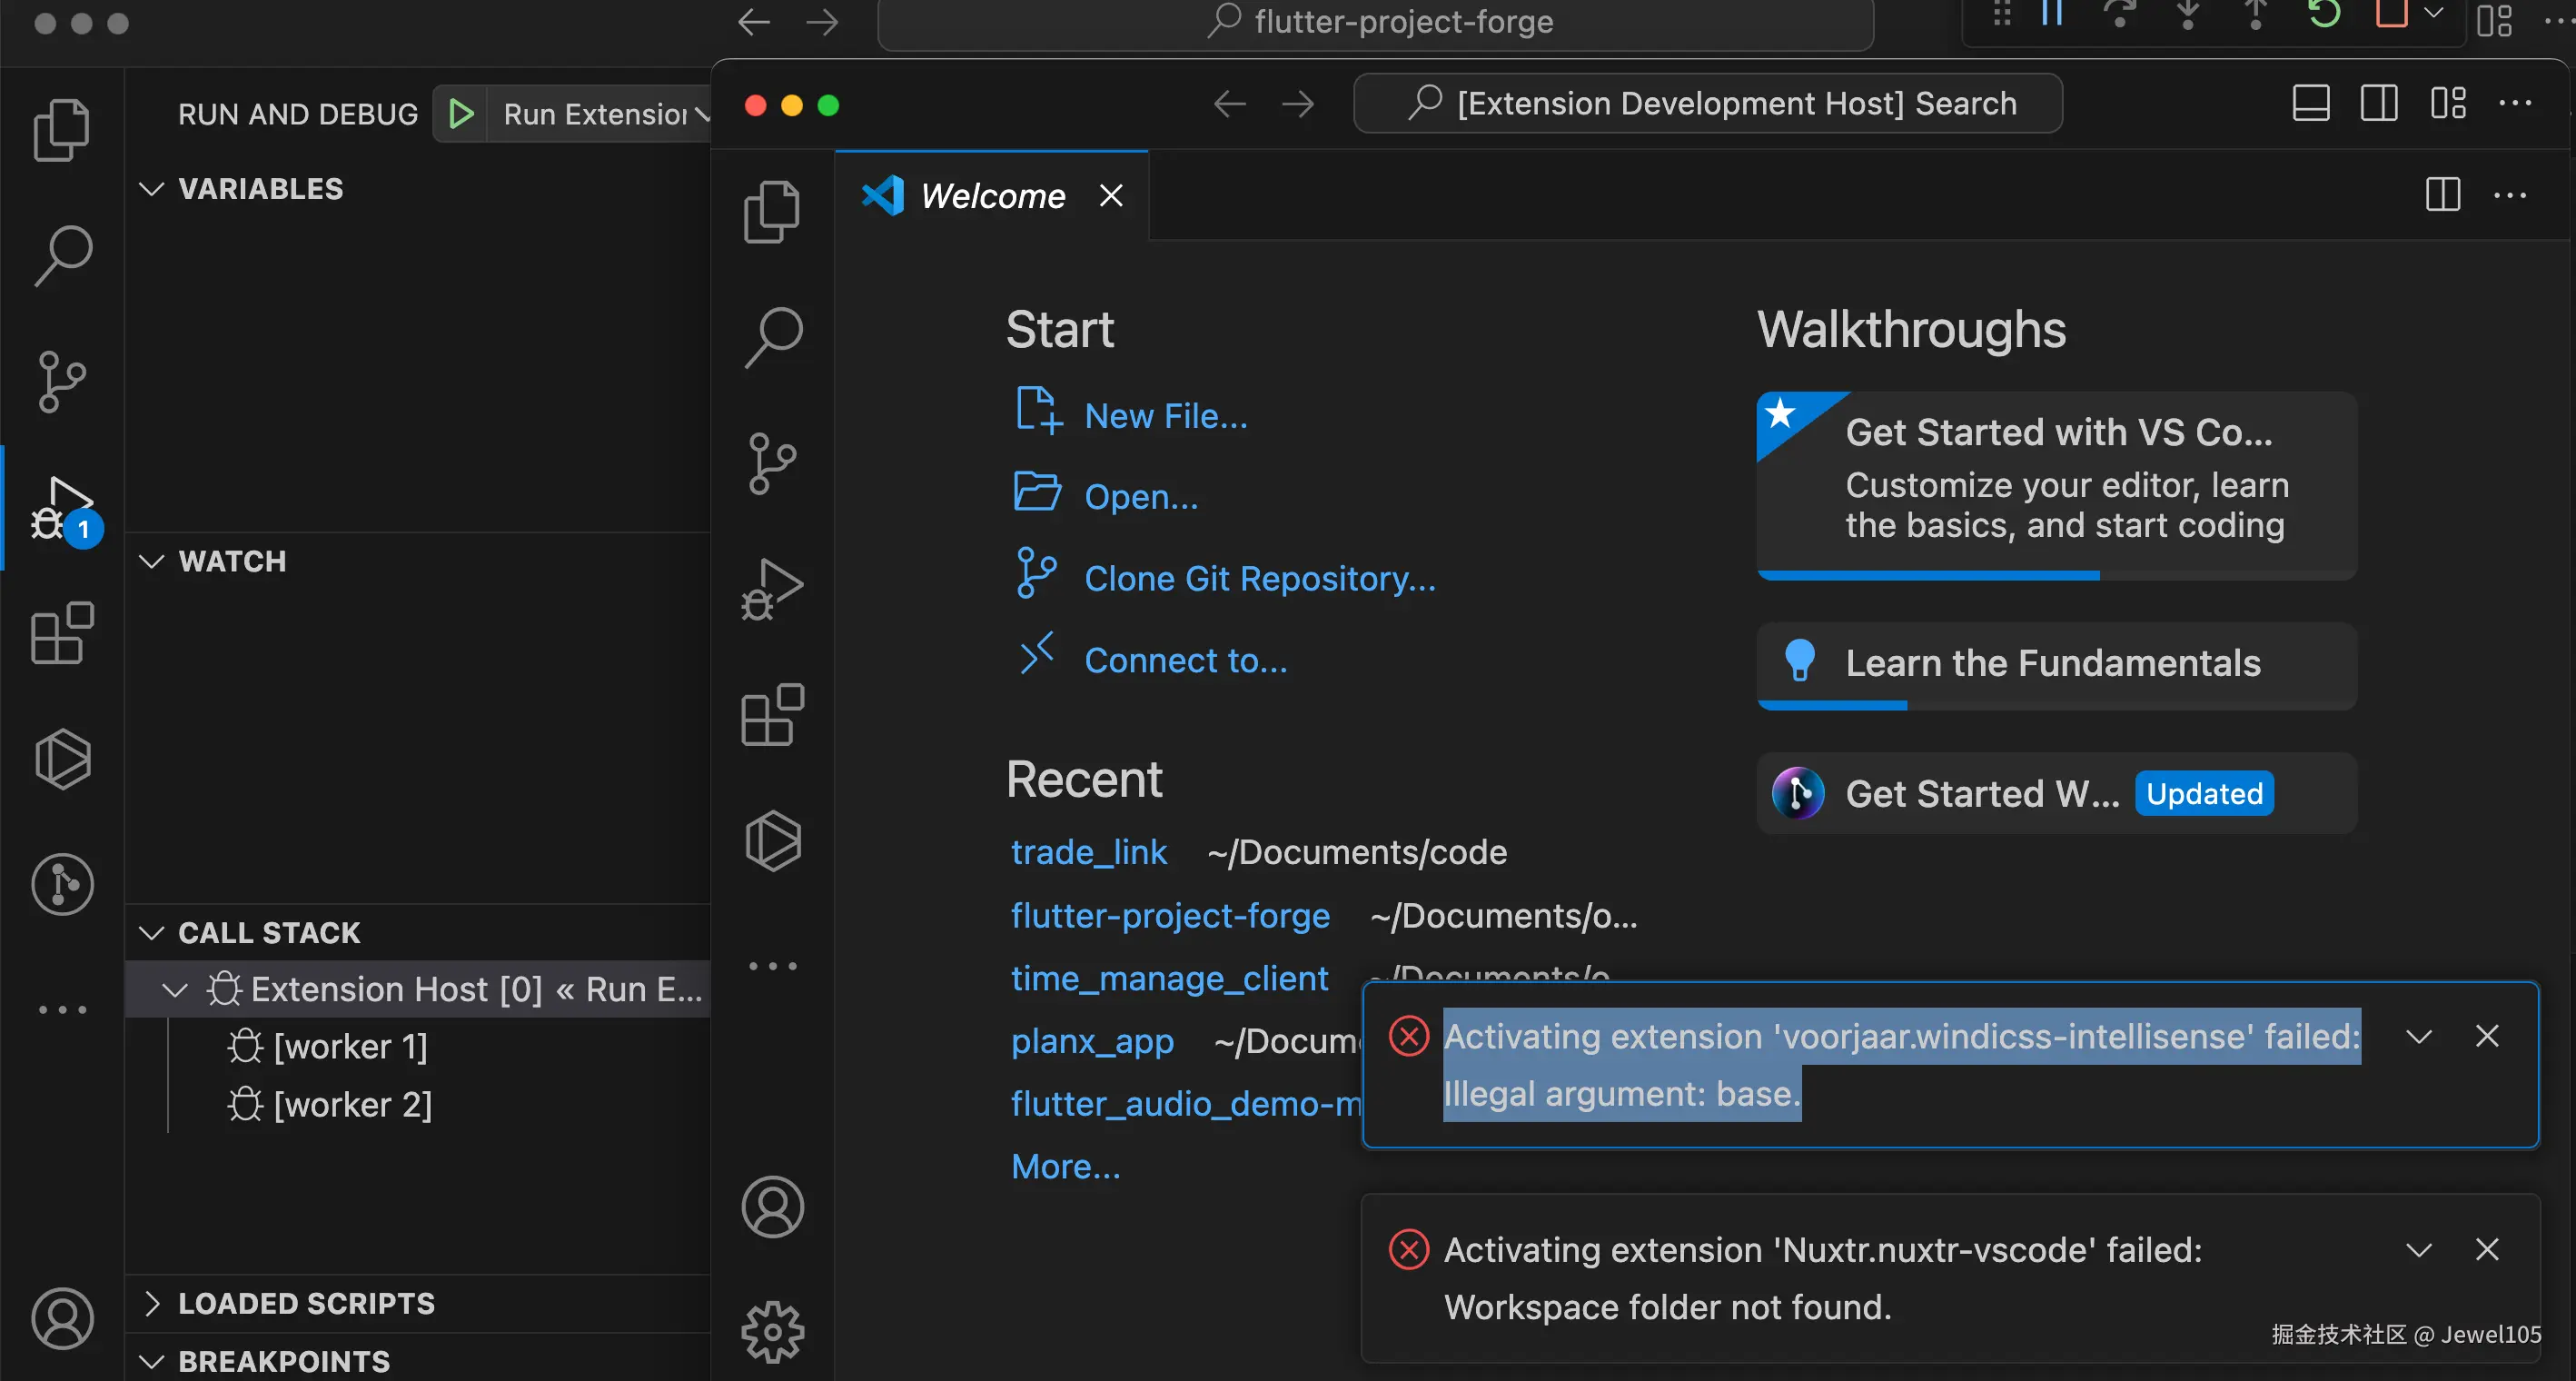
Task: Select the Welcome tab
Action: [992, 196]
